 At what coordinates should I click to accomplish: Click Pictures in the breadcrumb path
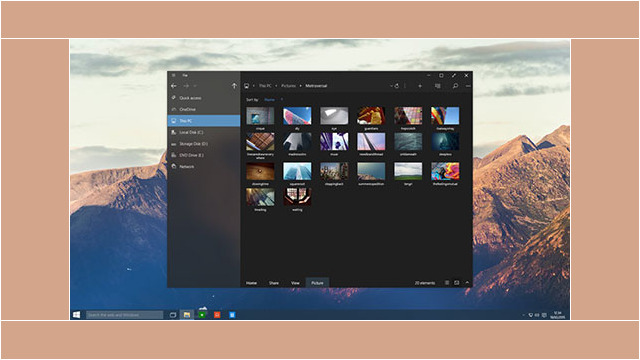(x=288, y=86)
